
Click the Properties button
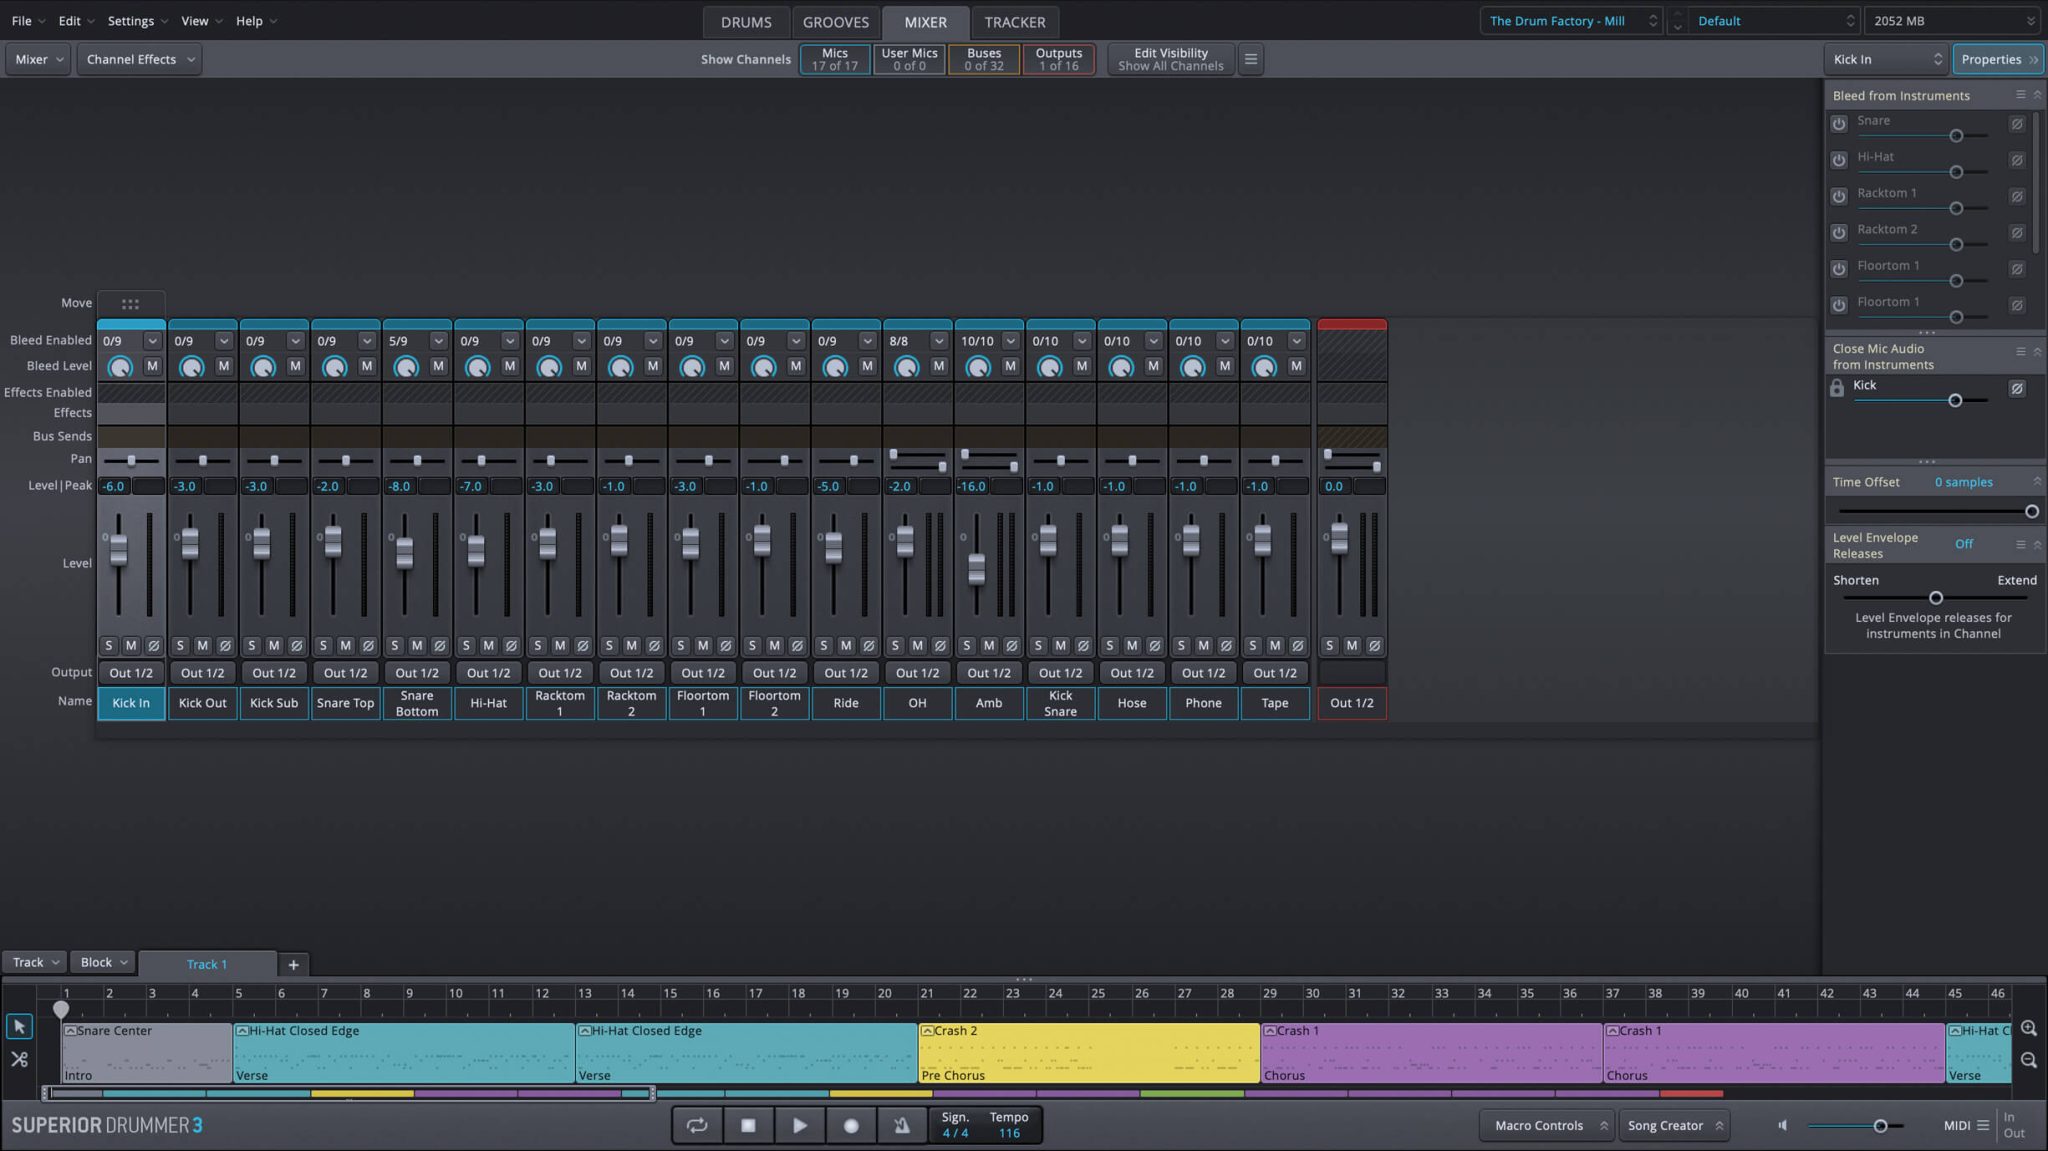[x=1998, y=59]
